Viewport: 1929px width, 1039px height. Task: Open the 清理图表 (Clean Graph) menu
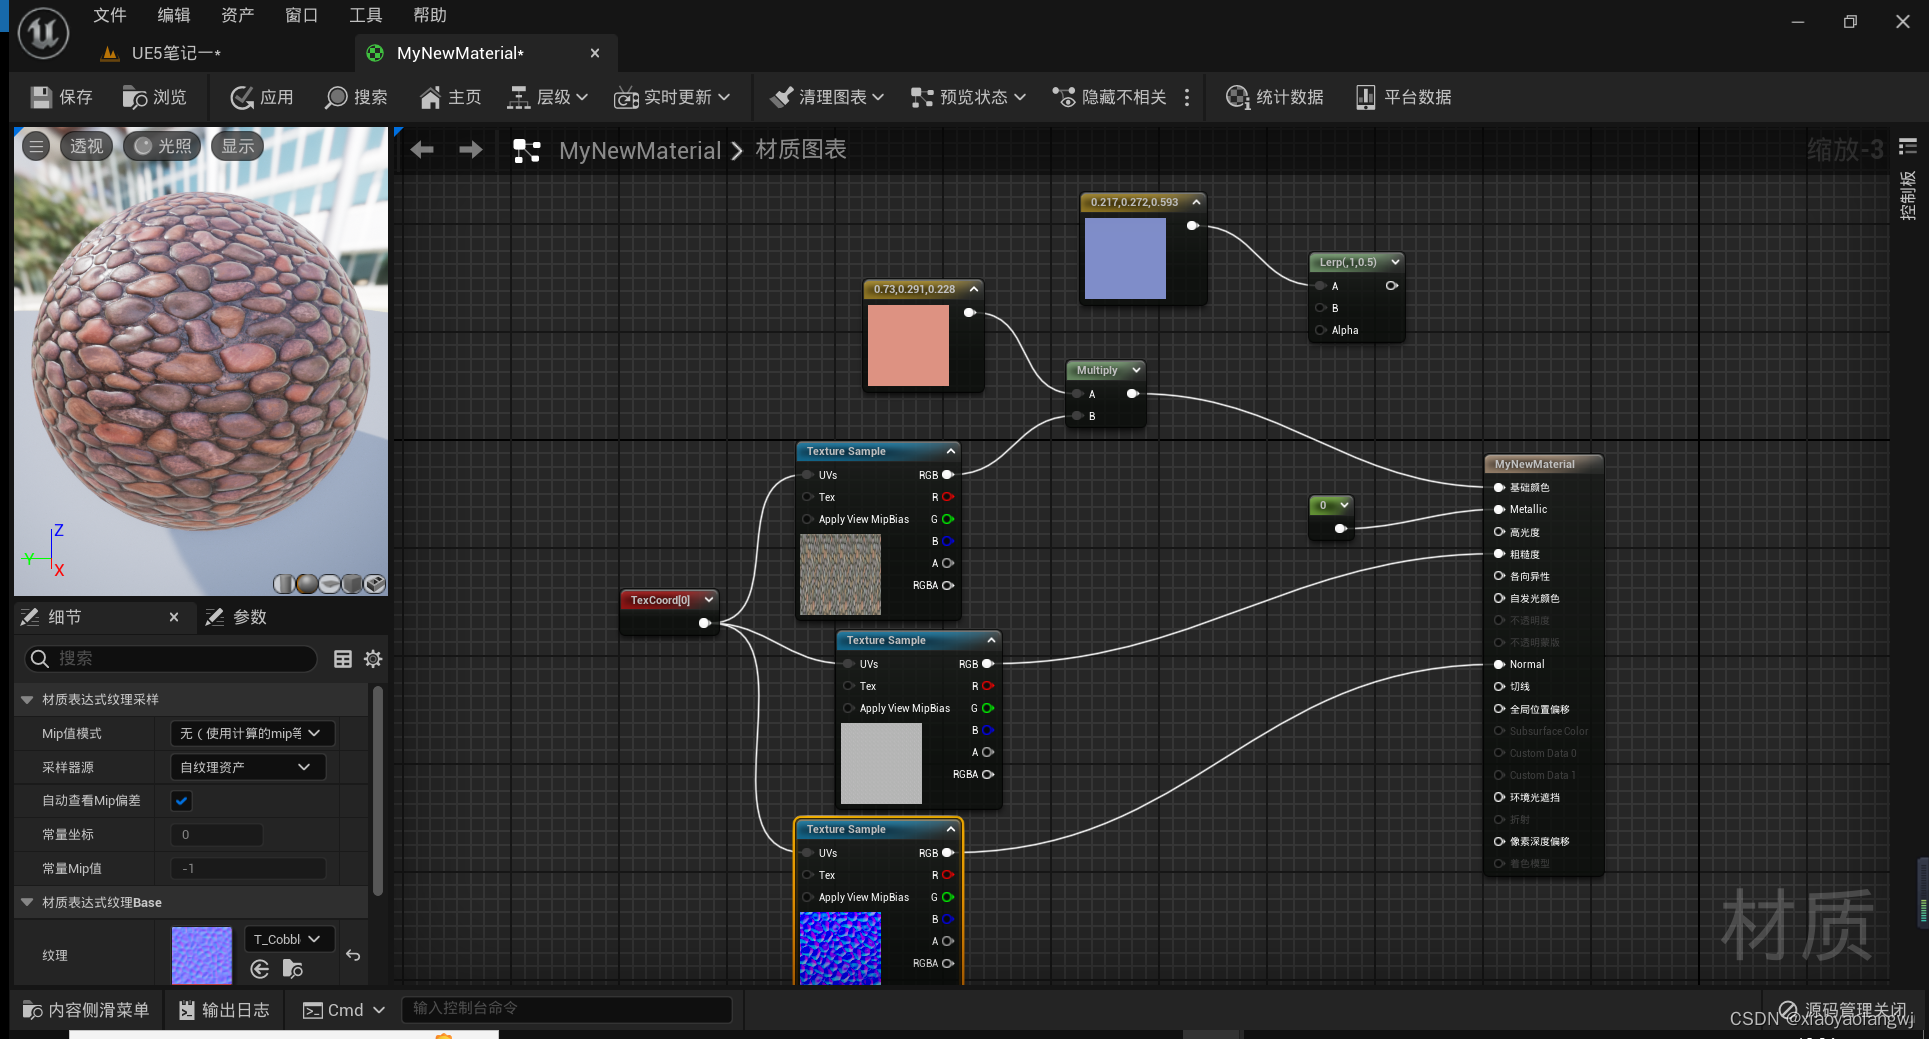click(826, 97)
